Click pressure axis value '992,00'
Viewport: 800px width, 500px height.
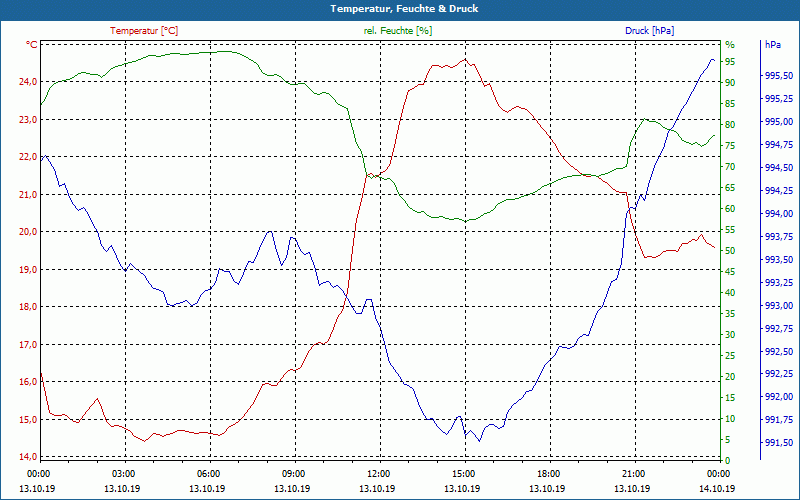[779, 397]
